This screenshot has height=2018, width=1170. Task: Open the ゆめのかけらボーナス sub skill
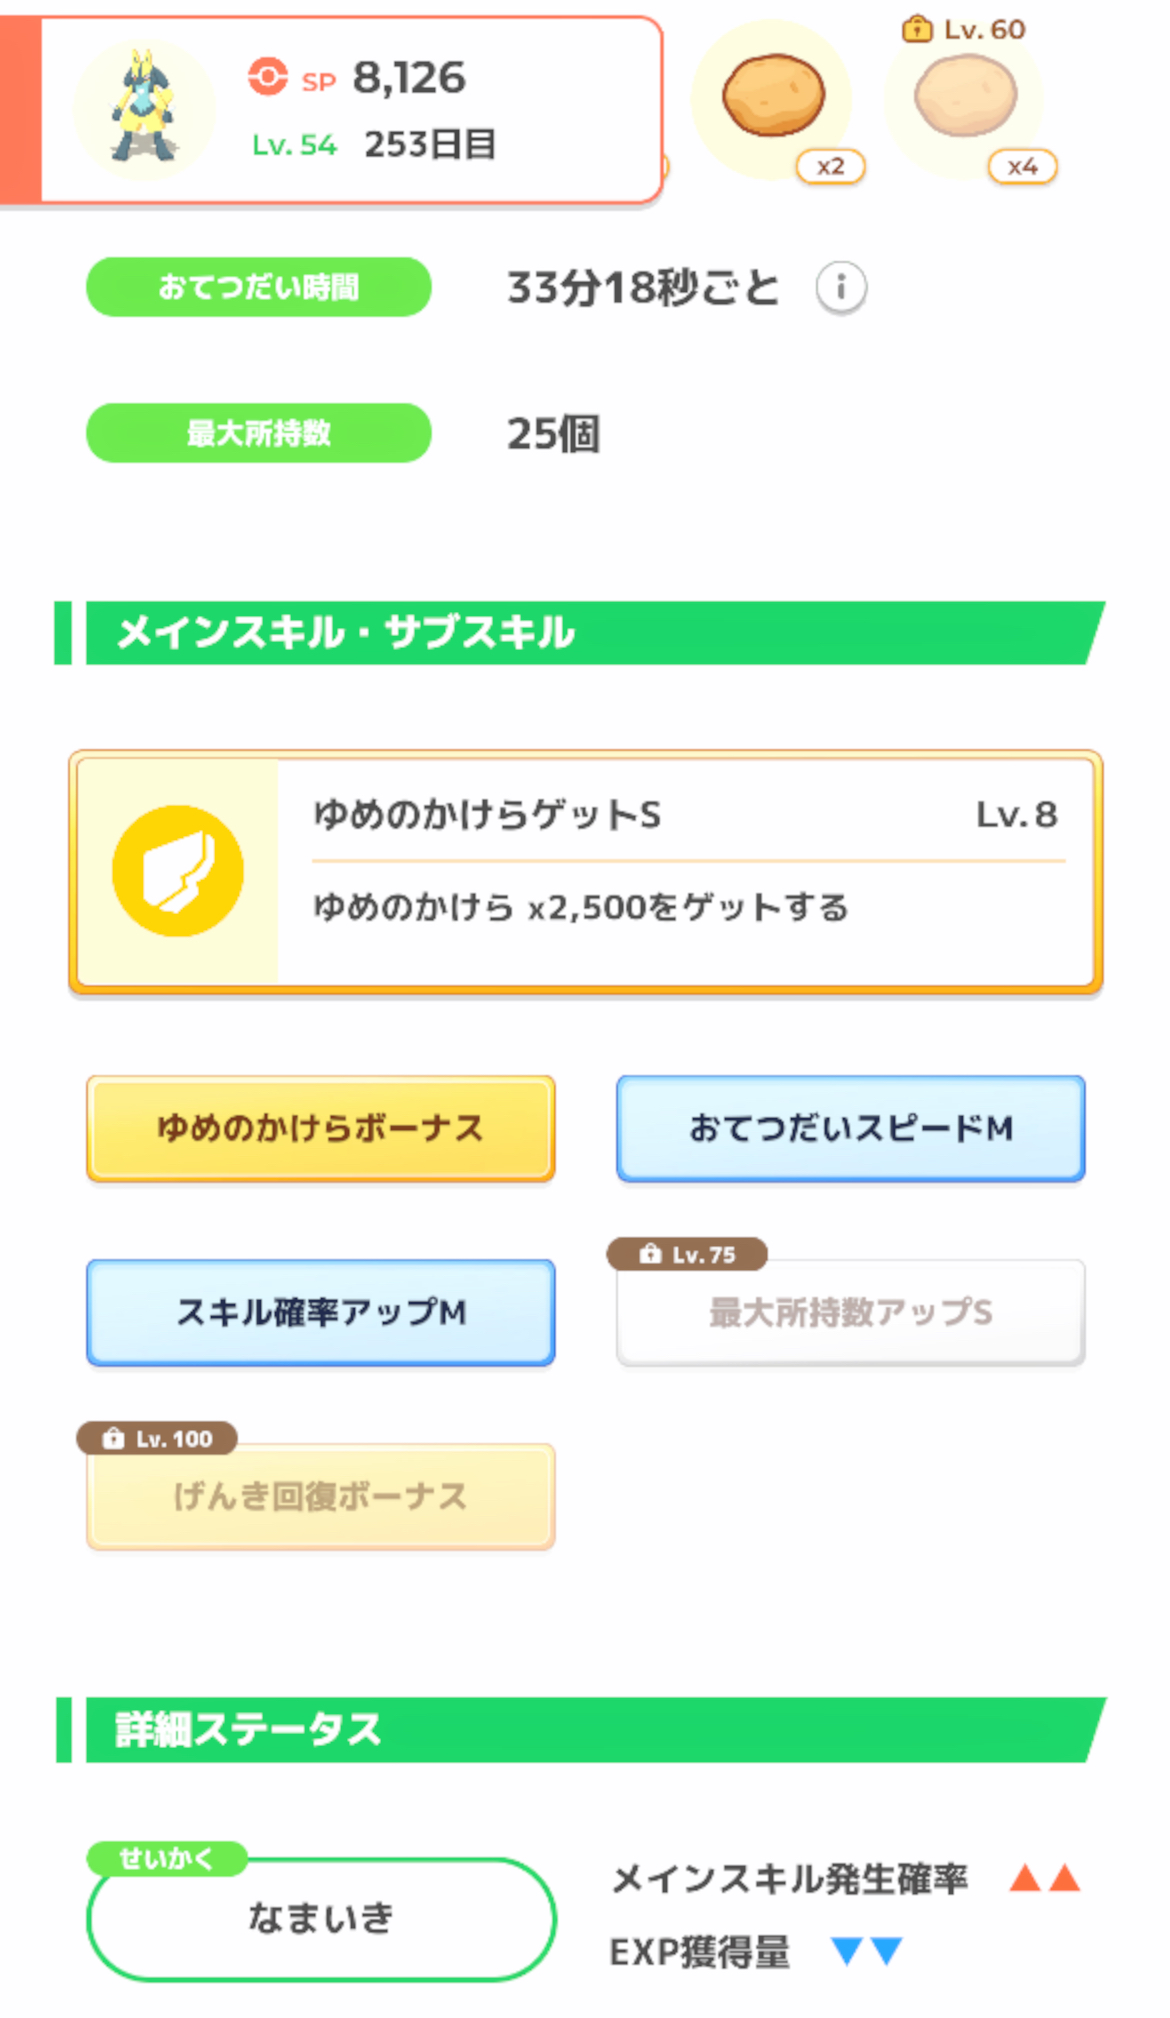click(321, 1128)
